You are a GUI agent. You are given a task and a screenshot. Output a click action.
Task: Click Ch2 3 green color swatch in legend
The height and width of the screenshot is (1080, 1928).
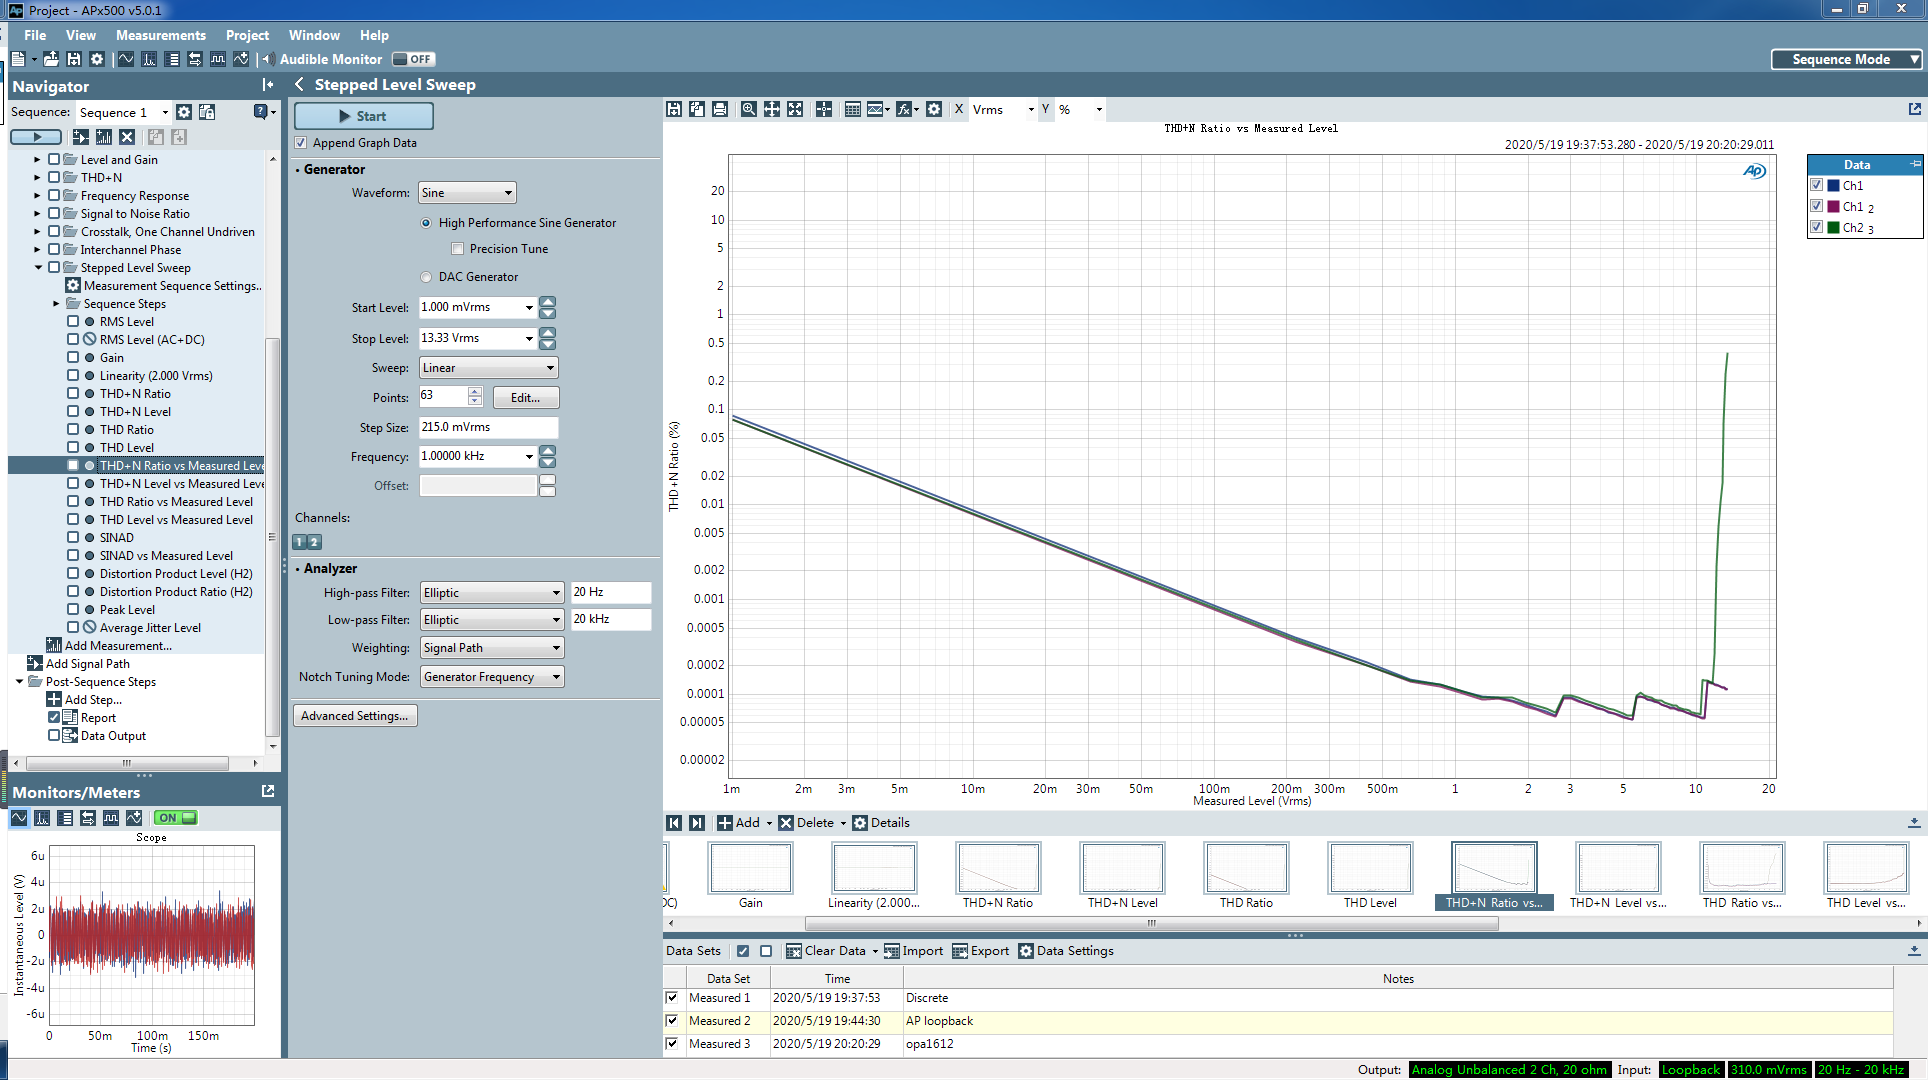point(1834,227)
